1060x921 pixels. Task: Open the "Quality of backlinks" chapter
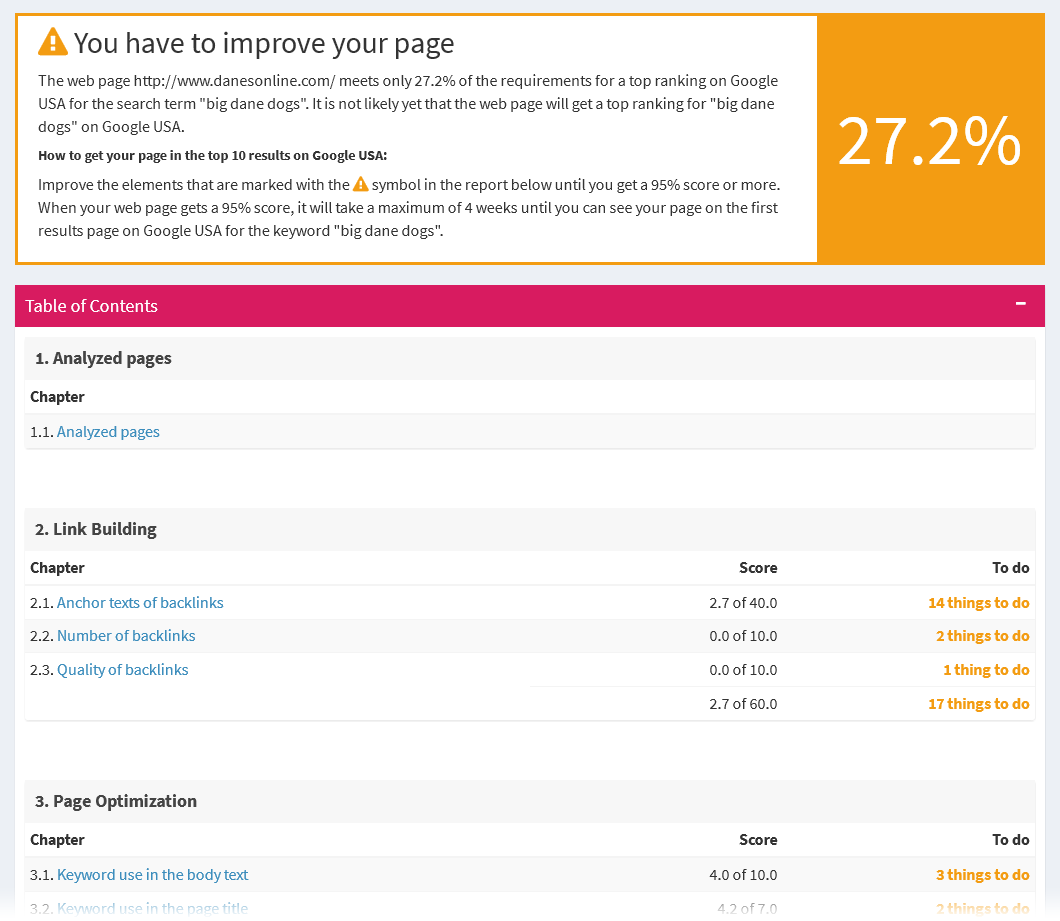tap(122, 669)
